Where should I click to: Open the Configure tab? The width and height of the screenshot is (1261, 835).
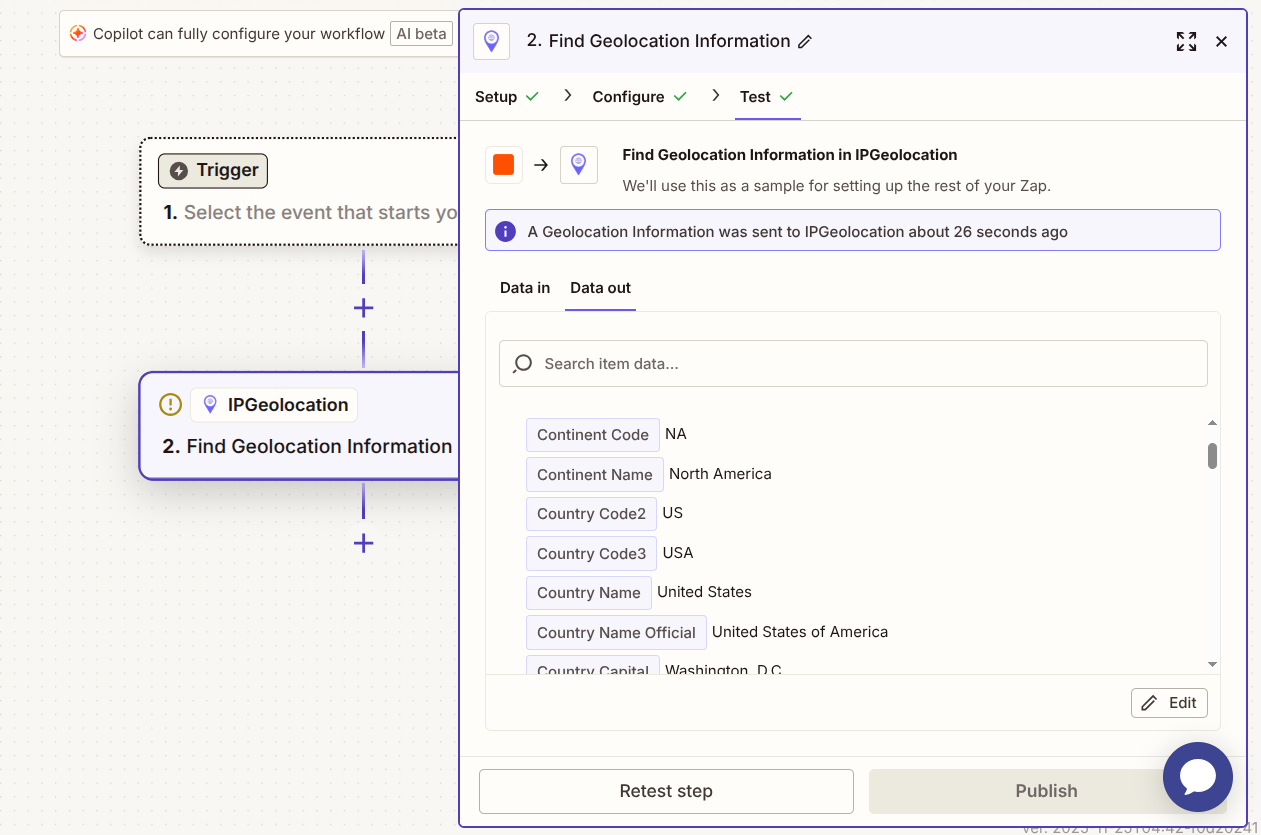pos(628,97)
